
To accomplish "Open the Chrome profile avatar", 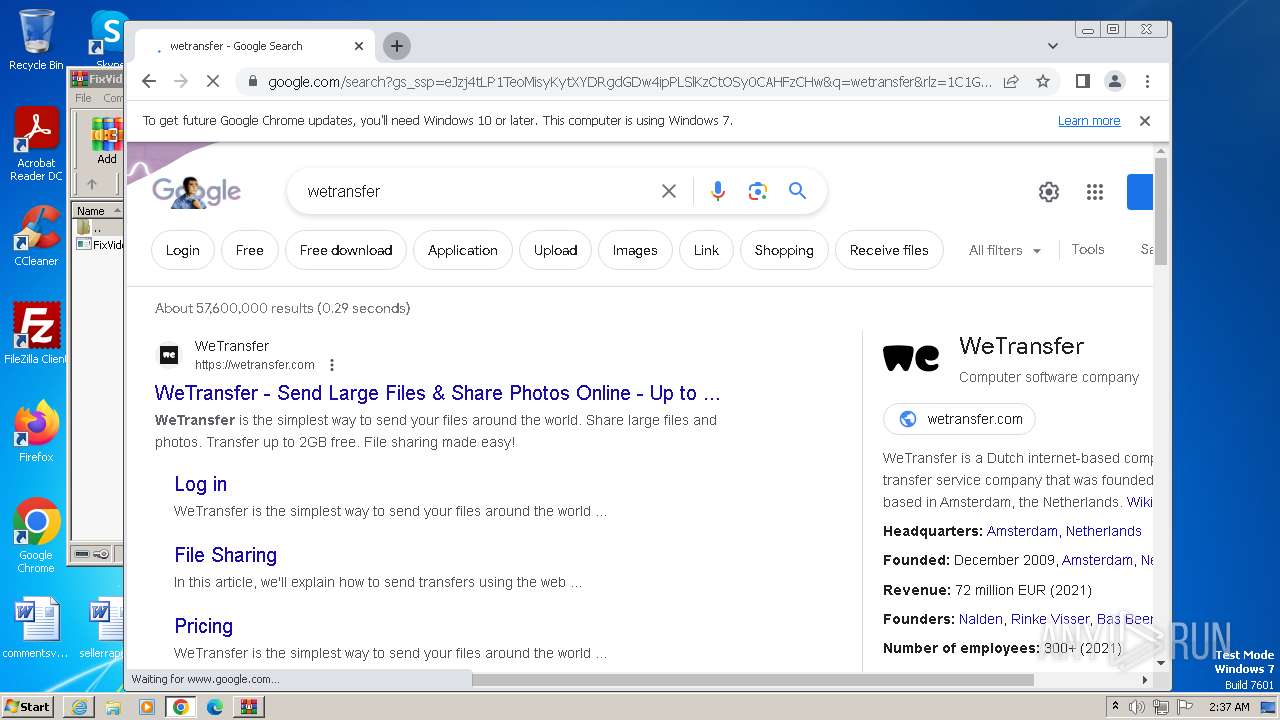I will [x=1114, y=81].
